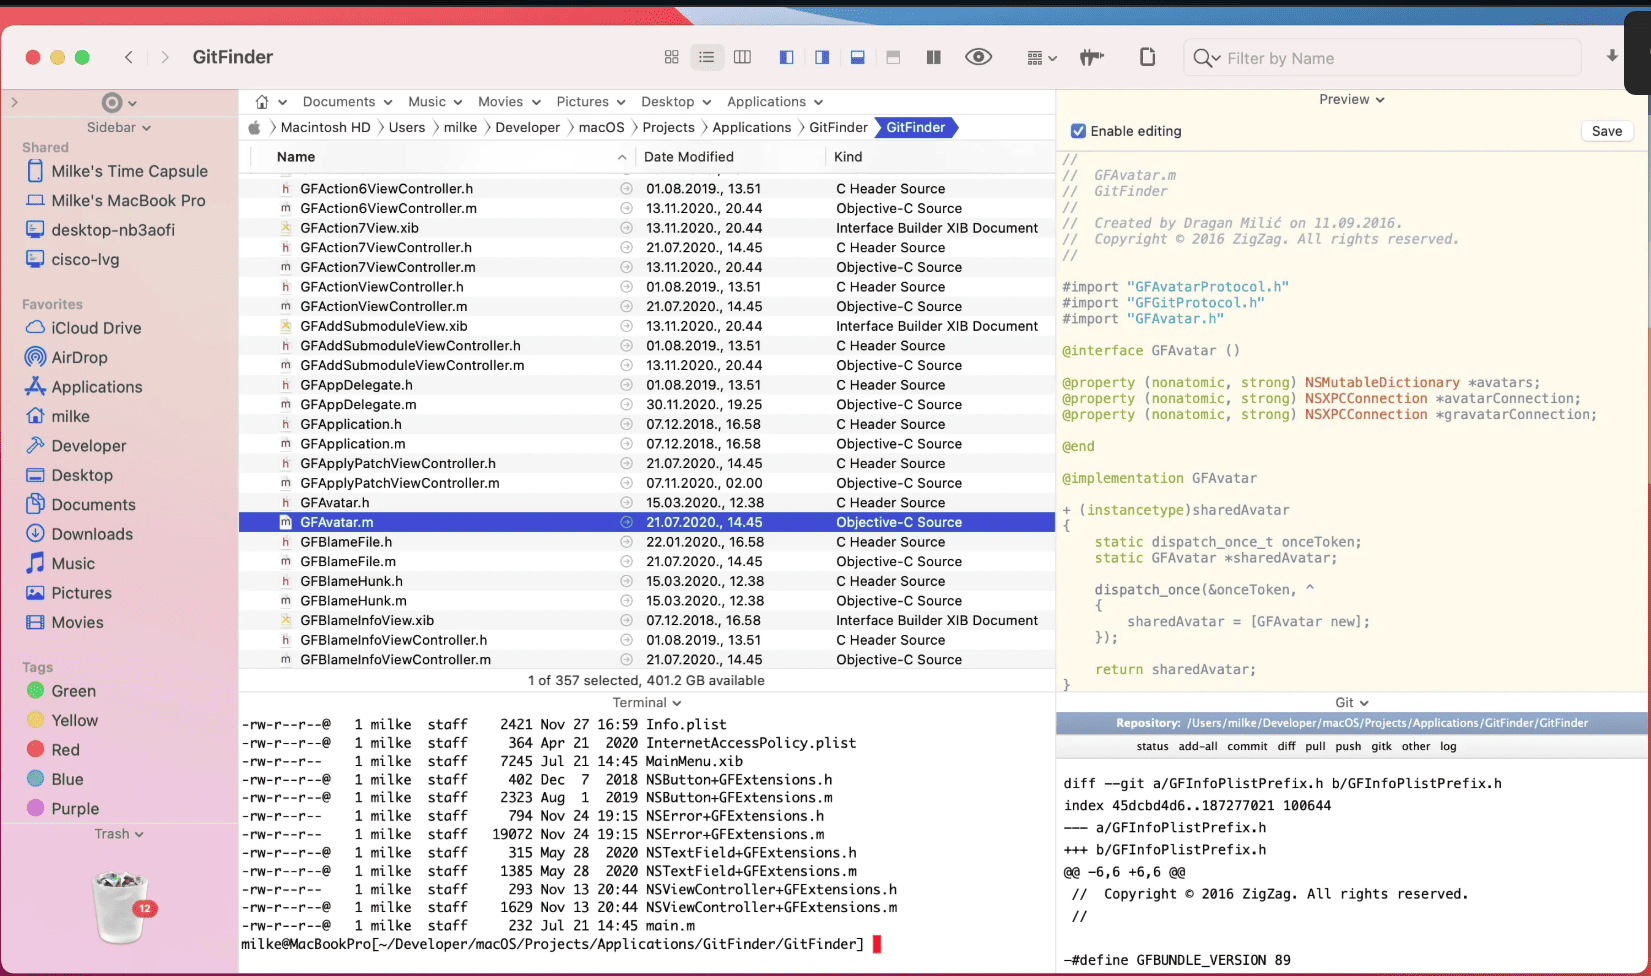The height and width of the screenshot is (976, 1651).
Task: Go back with the back arrow
Action: (129, 57)
